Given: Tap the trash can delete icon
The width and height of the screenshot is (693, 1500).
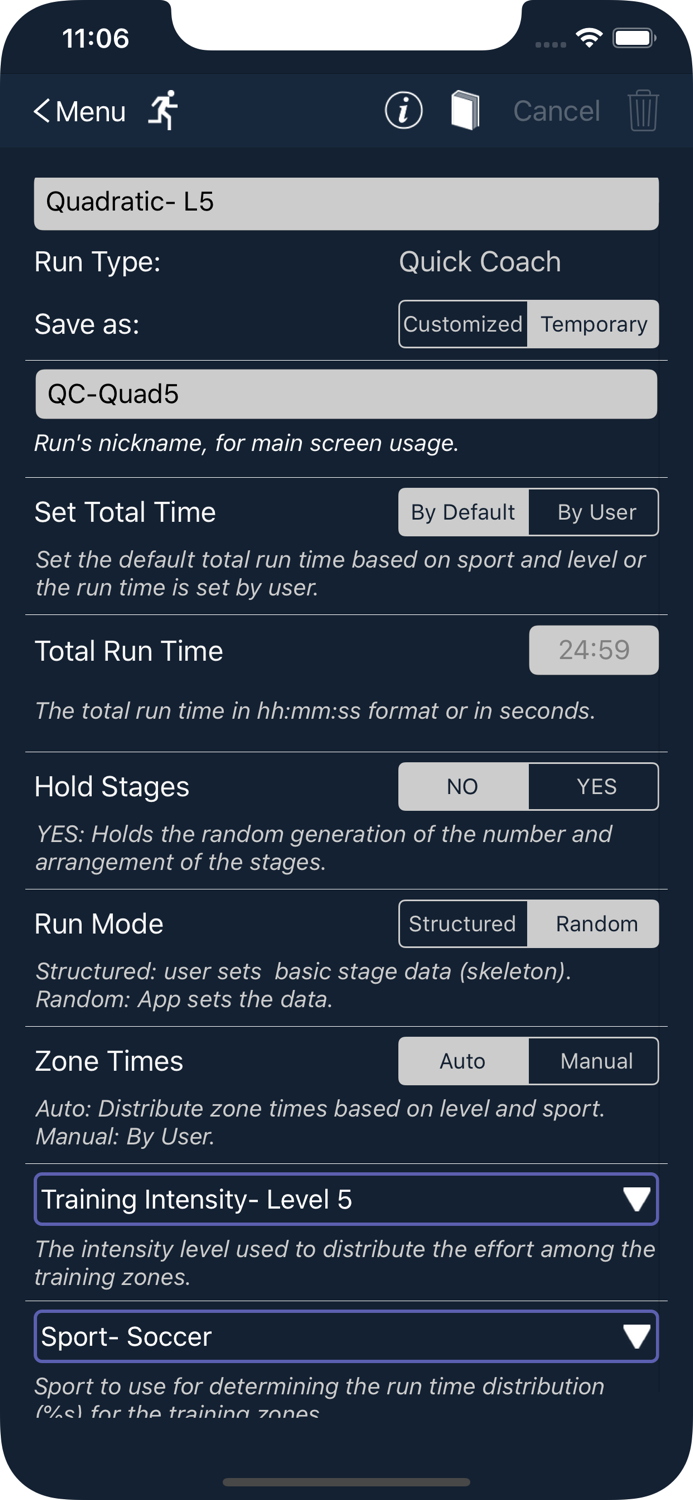Looking at the screenshot, I should coord(643,110).
